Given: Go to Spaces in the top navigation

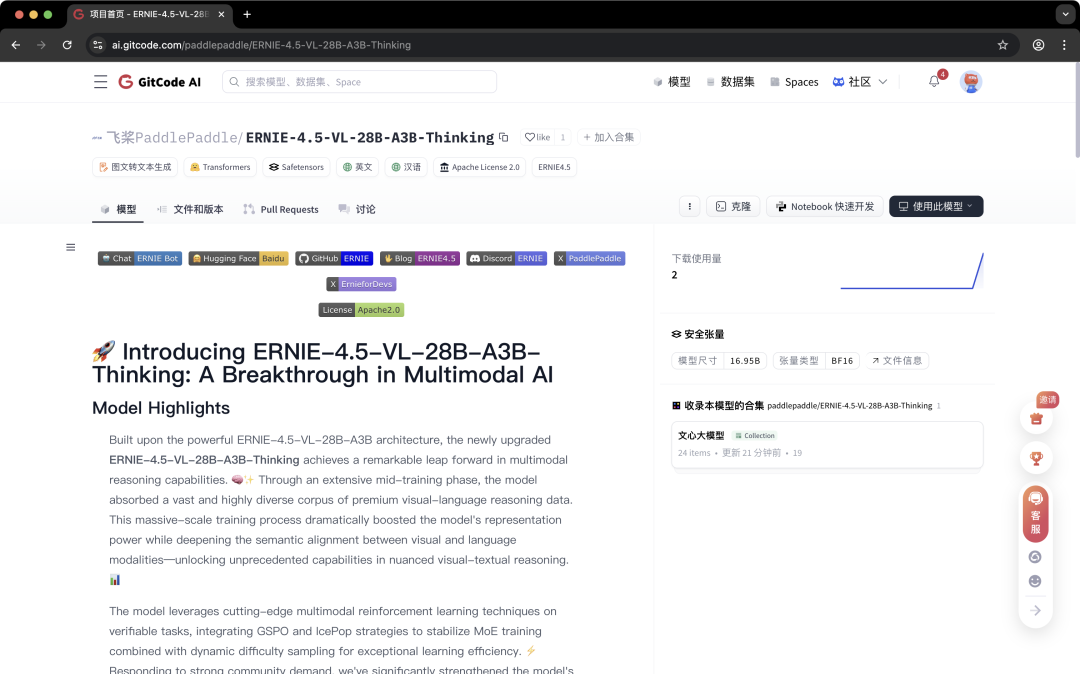Looking at the screenshot, I should coord(794,82).
